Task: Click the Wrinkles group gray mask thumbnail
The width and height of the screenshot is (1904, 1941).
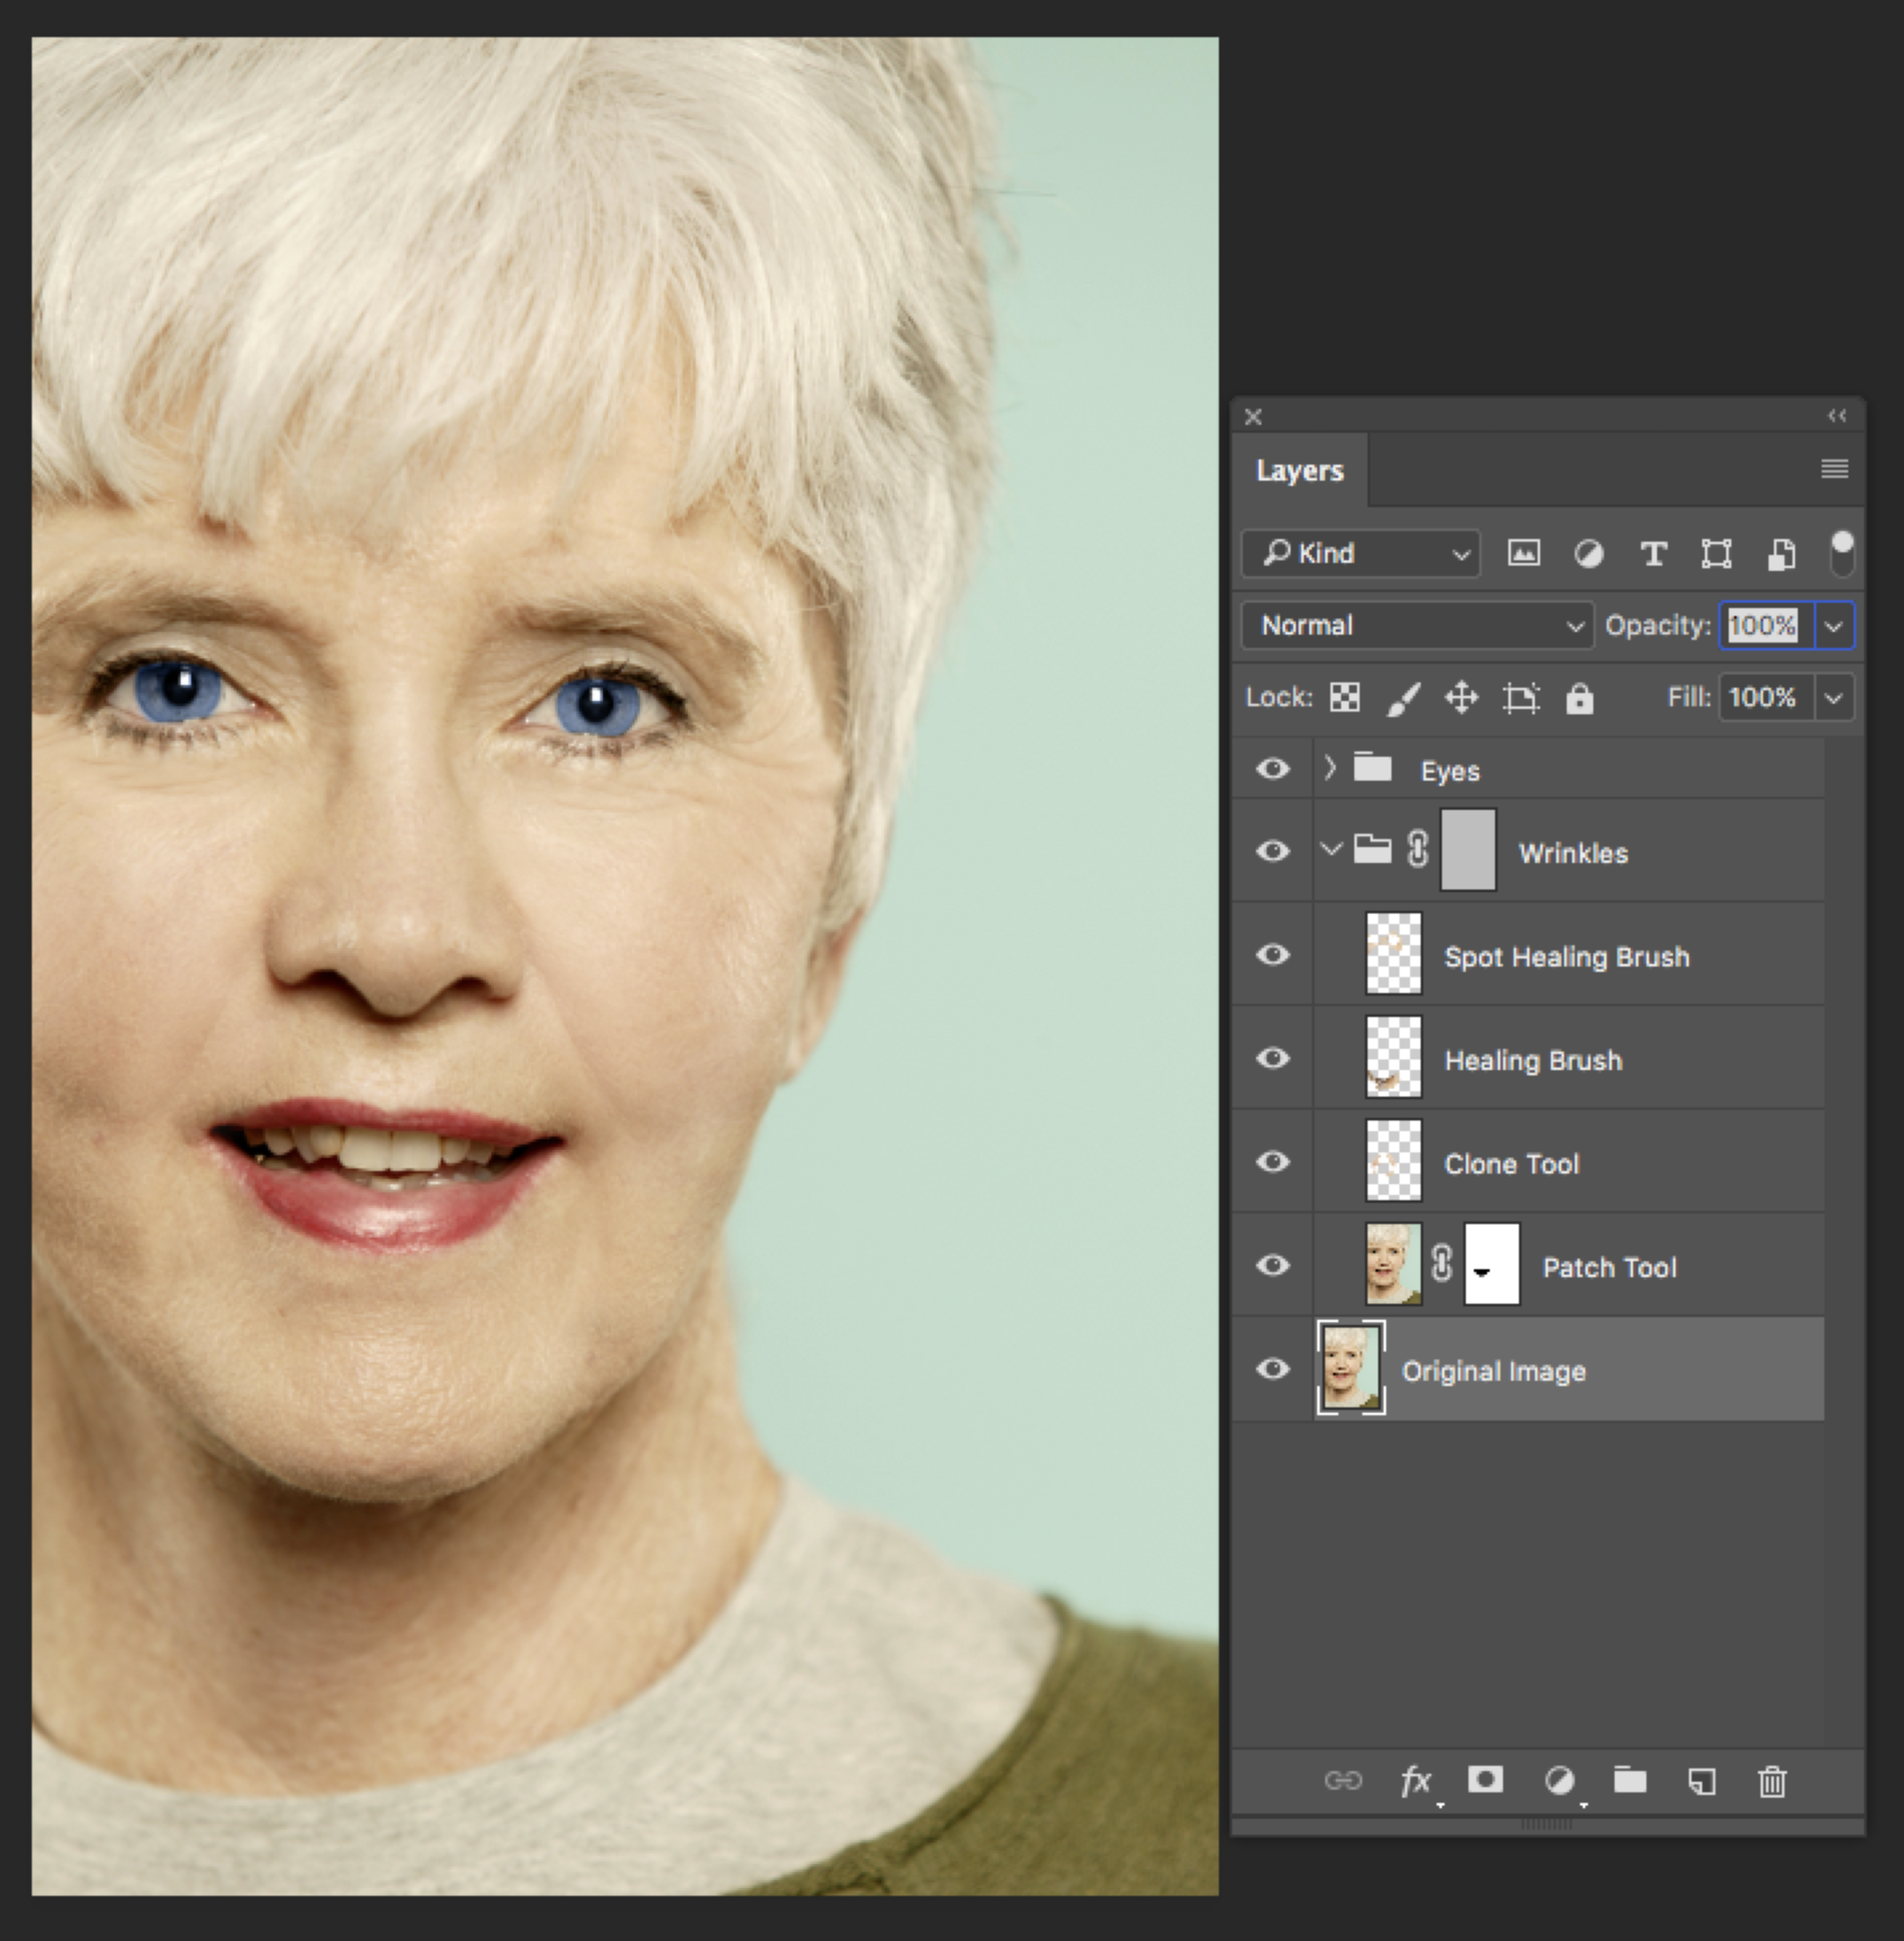Action: coord(1468,849)
